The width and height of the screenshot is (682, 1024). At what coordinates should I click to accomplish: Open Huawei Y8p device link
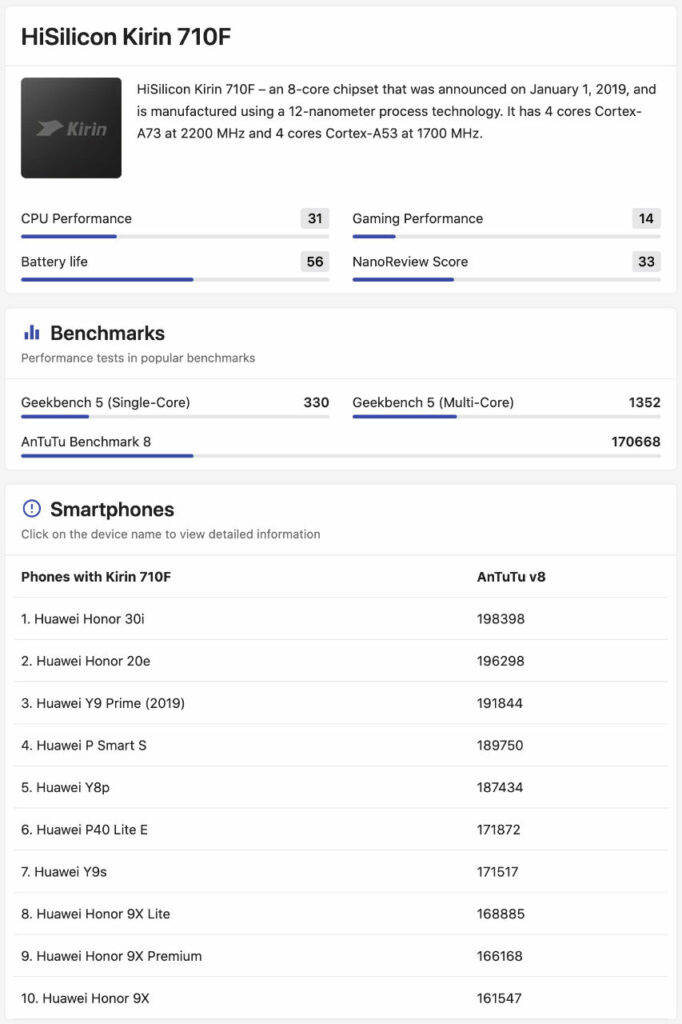point(73,788)
